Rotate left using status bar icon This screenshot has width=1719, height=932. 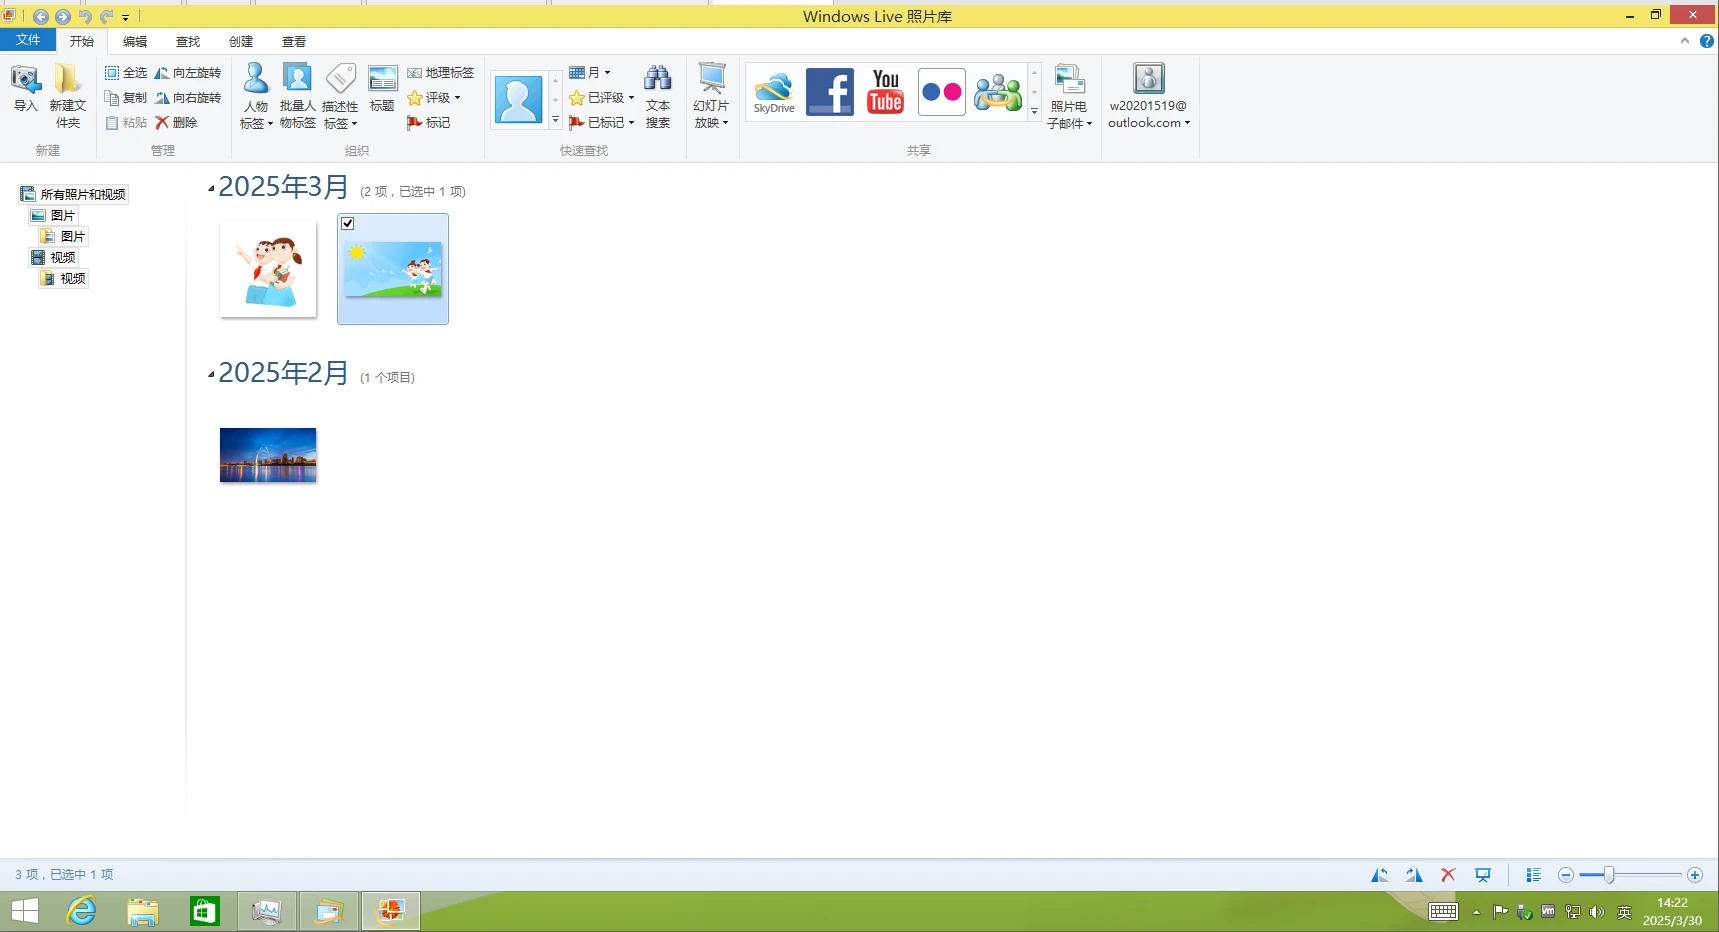[1379, 875]
